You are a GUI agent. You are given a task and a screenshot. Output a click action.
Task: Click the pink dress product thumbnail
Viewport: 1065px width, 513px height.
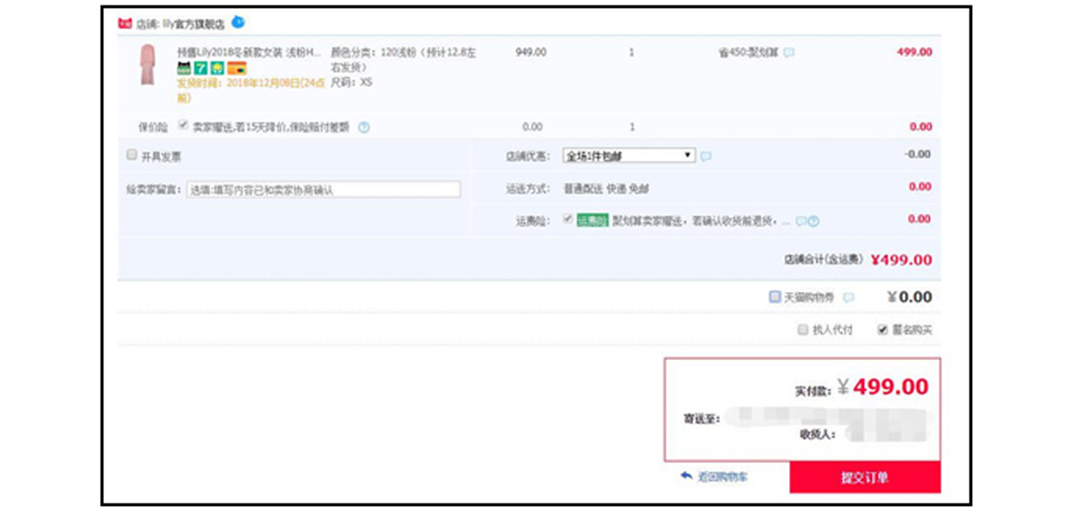click(x=147, y=66)
